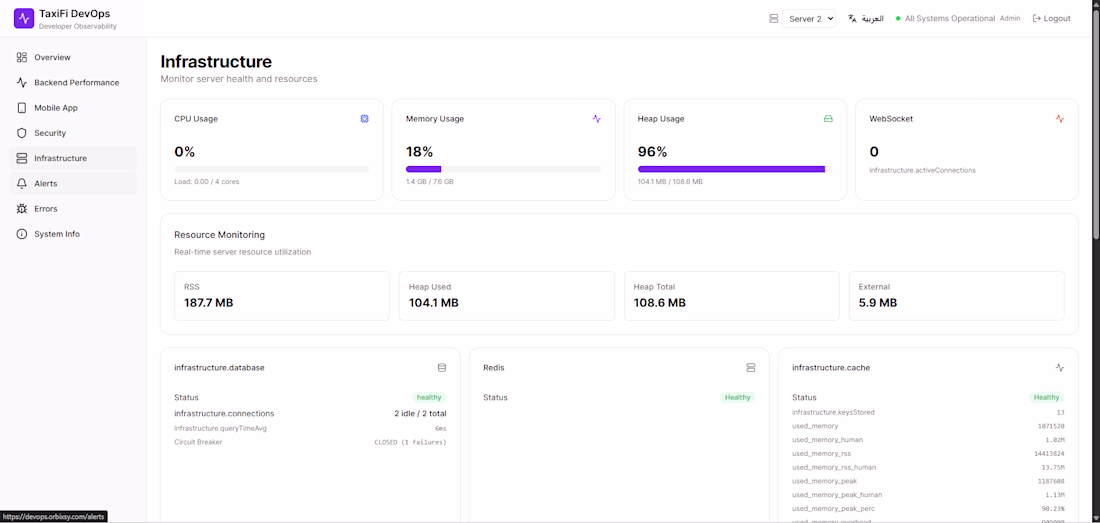Click the used_memory_rss_human row
Image resolution: width=1100 pixels, height=523 pixels.
coord(928,468)
